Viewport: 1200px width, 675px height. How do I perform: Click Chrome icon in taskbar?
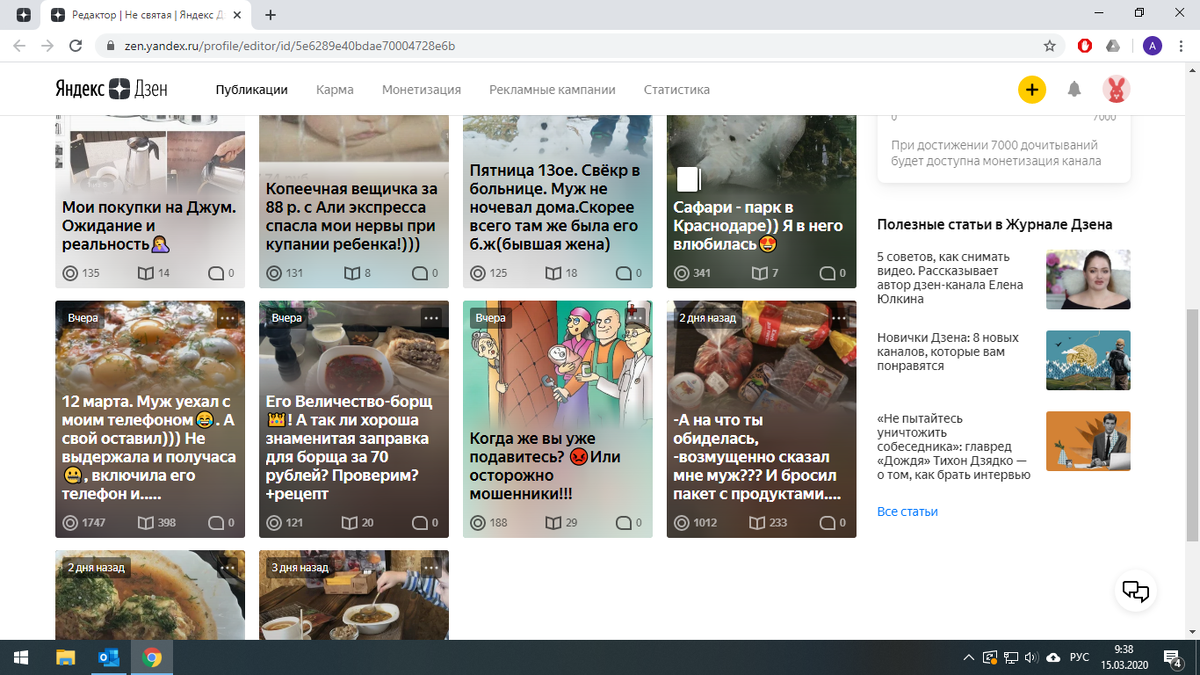coord(152,657)
